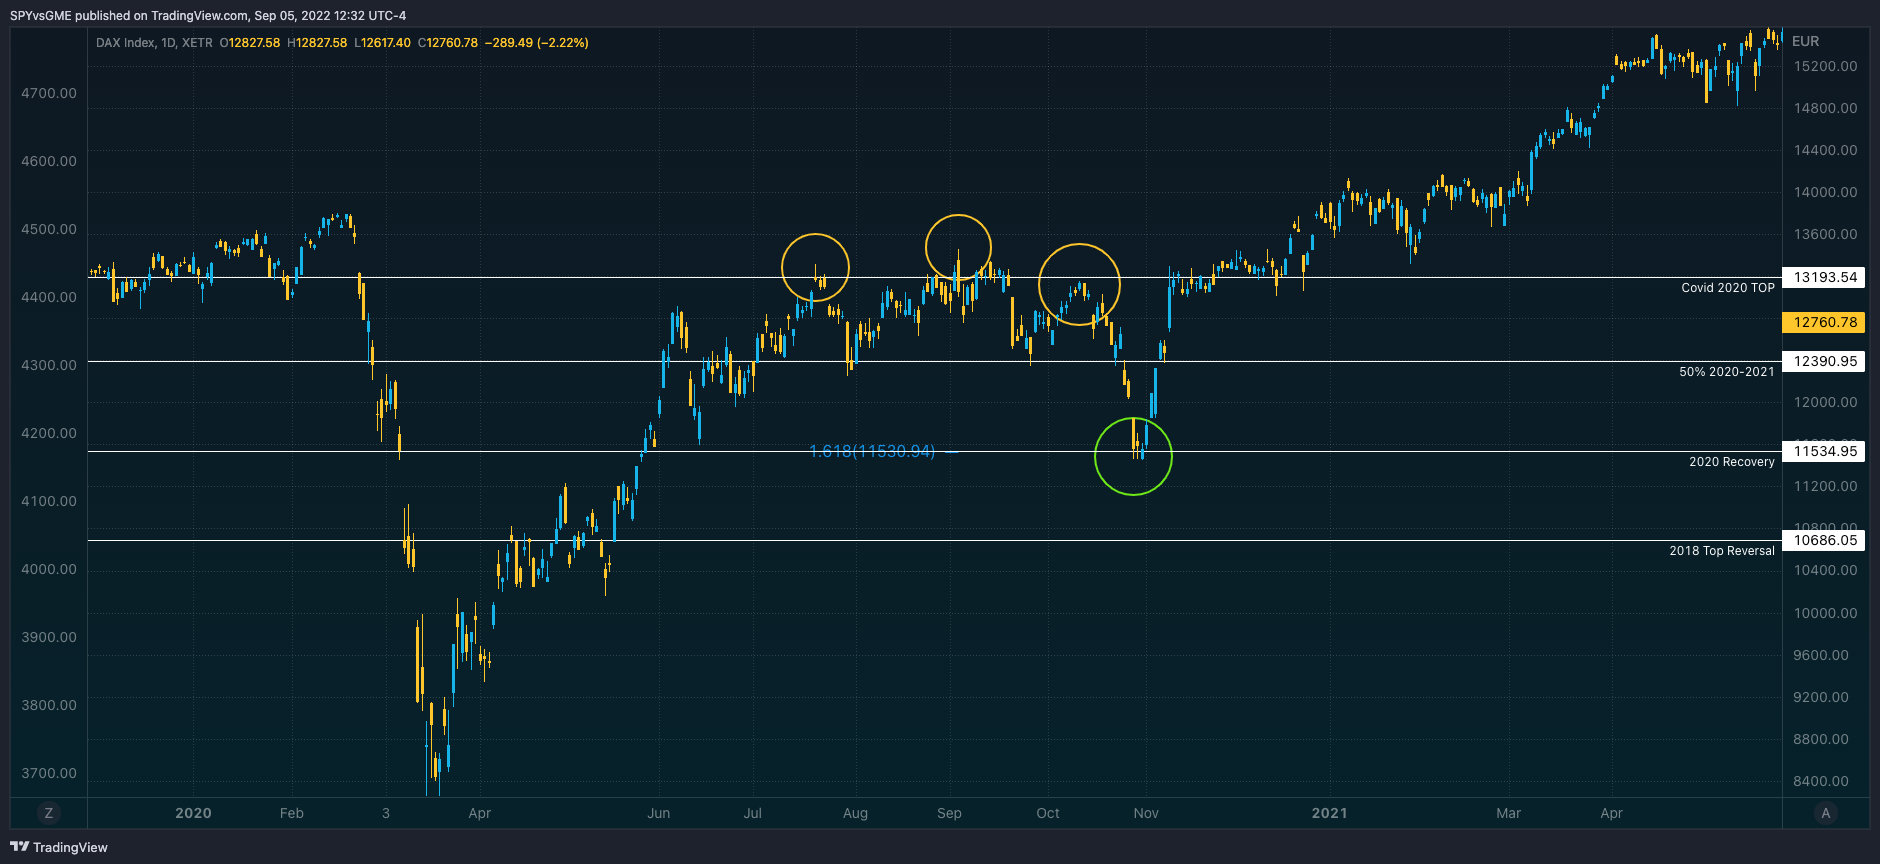Click the 4700.00 left scale tick
1880x864 pixels.
(49, 93)
